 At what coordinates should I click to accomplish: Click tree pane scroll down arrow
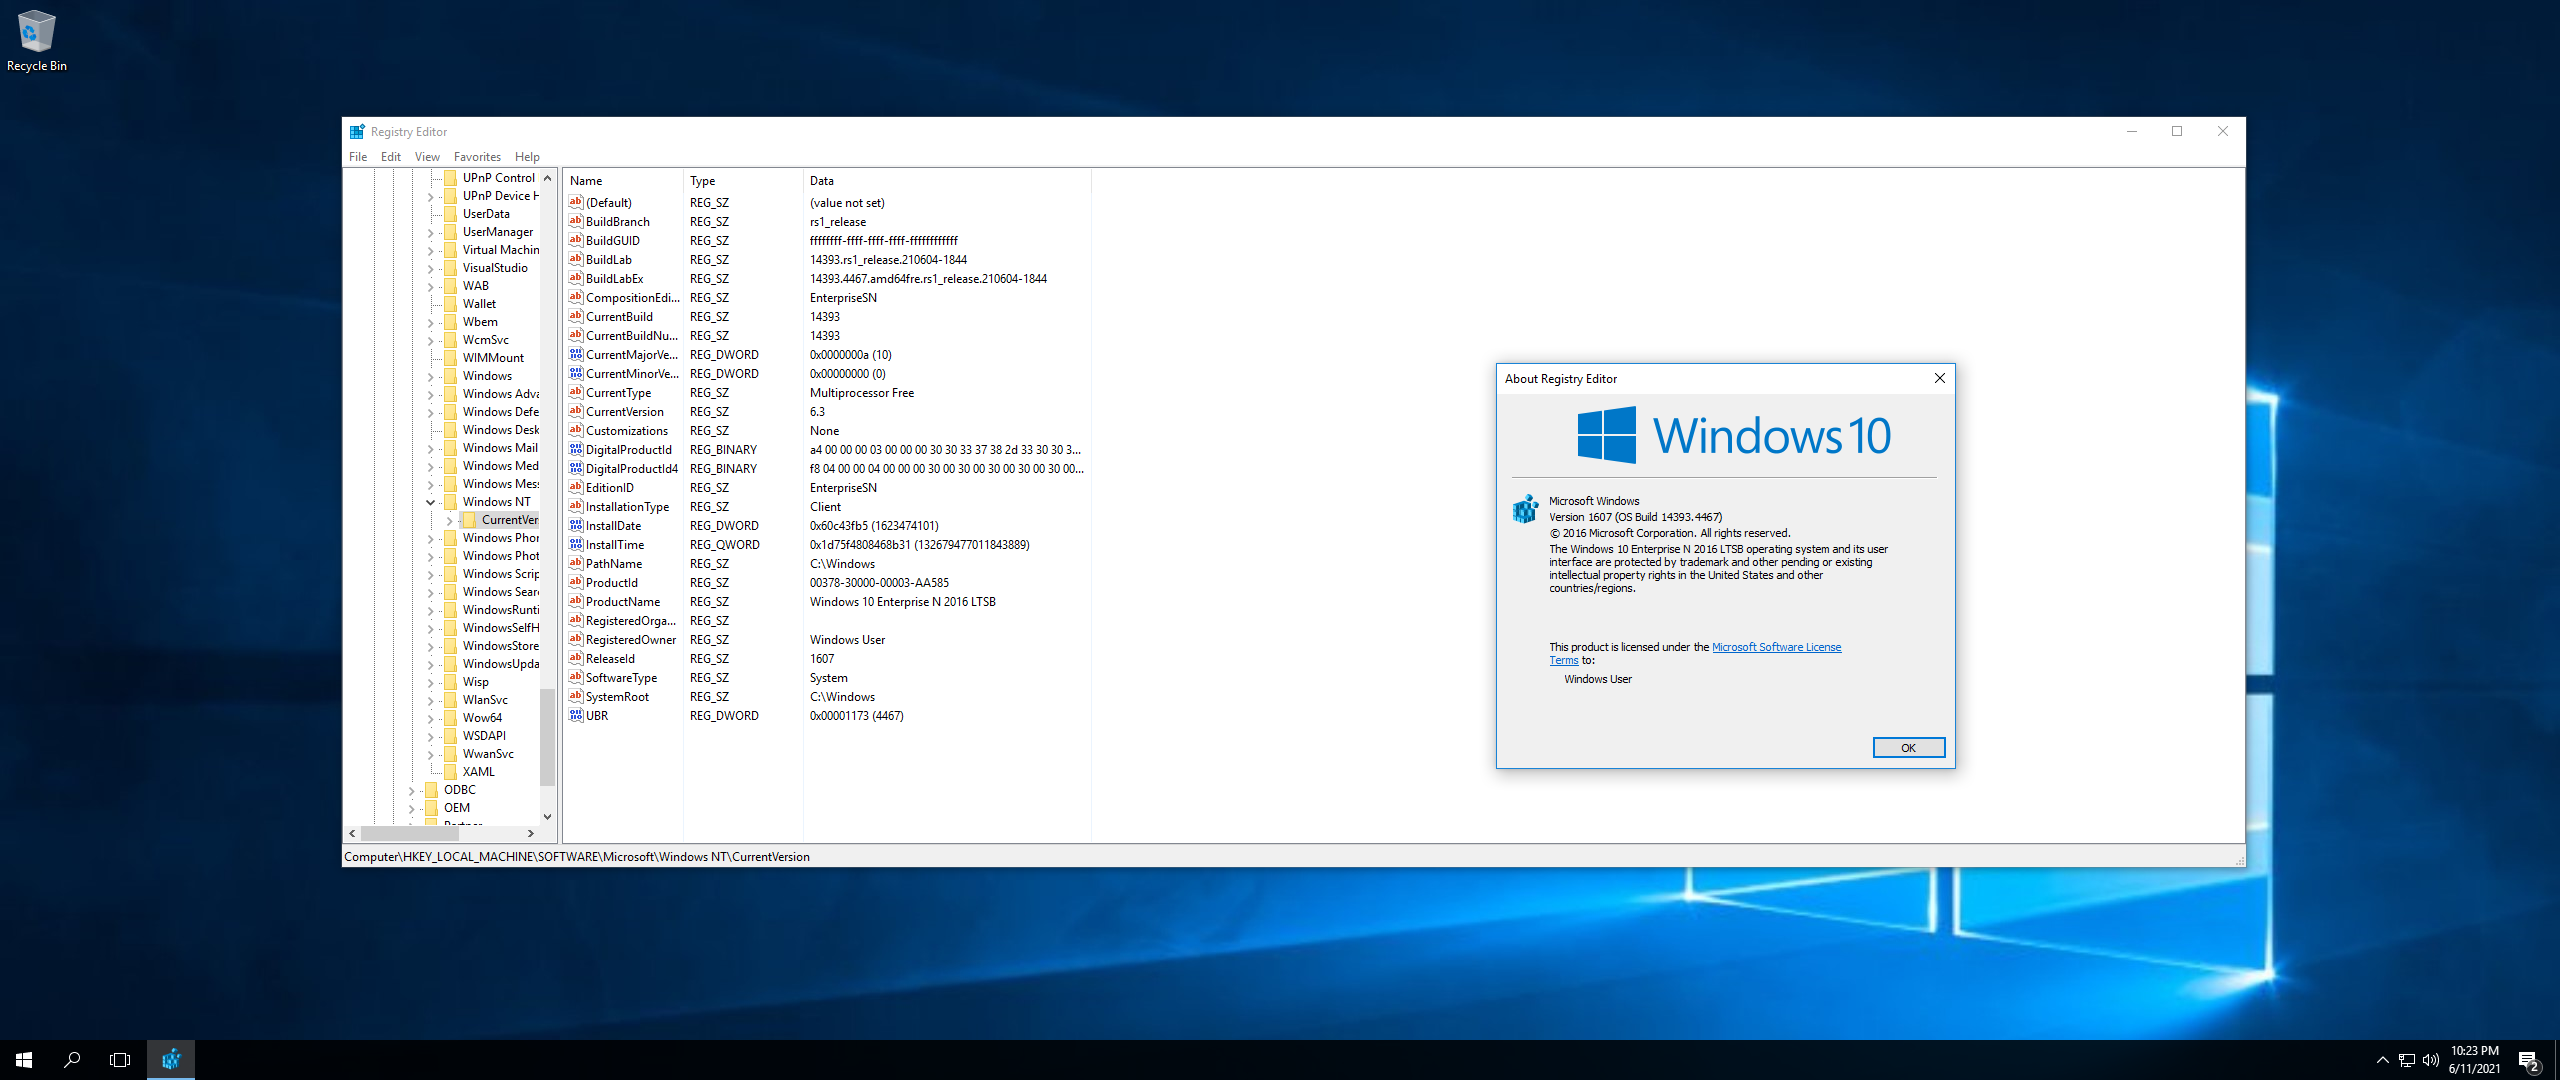pyautogui.click(x=547, y=816)
